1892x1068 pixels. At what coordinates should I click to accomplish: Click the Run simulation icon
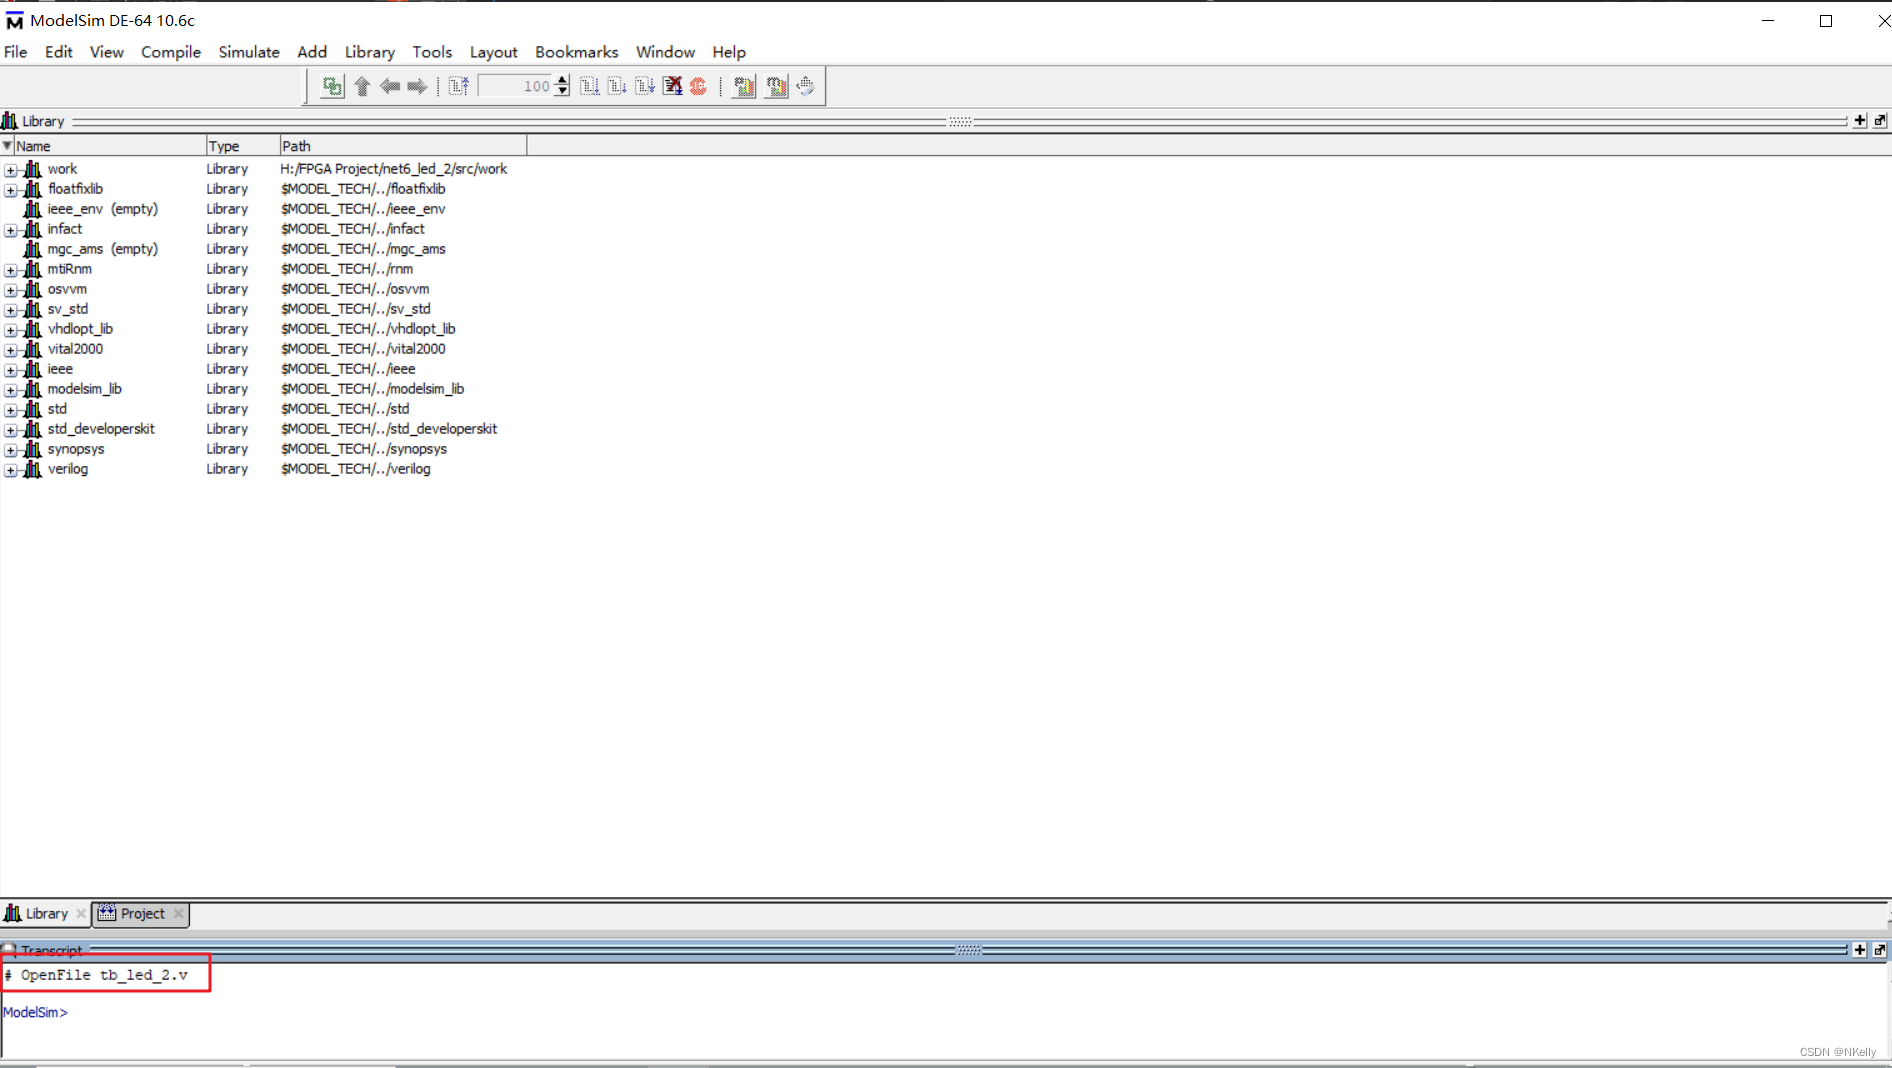coord(590,87)
